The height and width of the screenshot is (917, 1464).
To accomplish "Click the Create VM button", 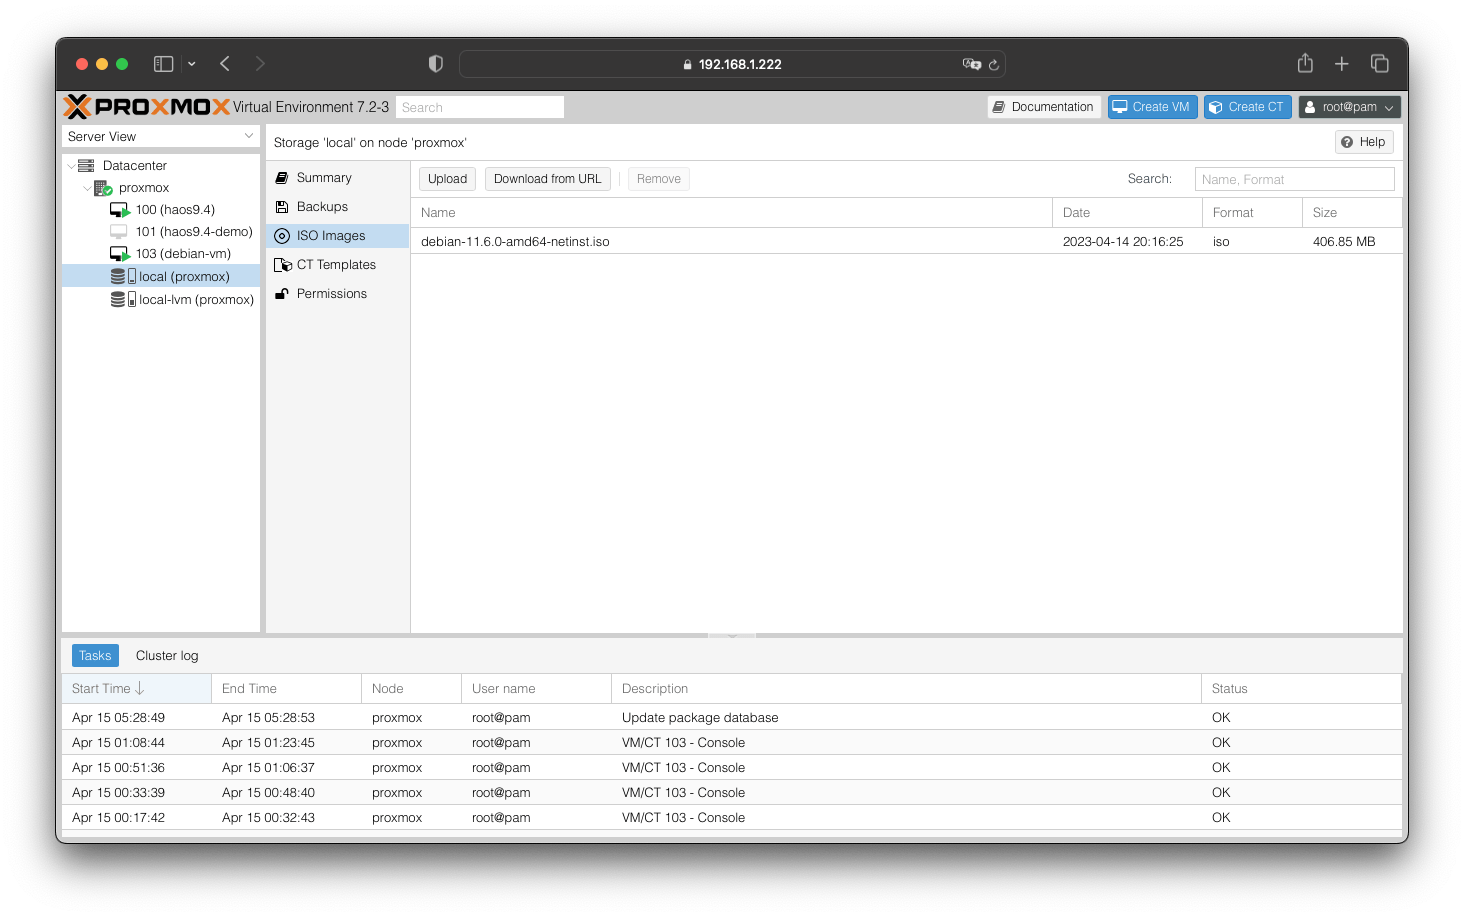I will (1152, 107).
